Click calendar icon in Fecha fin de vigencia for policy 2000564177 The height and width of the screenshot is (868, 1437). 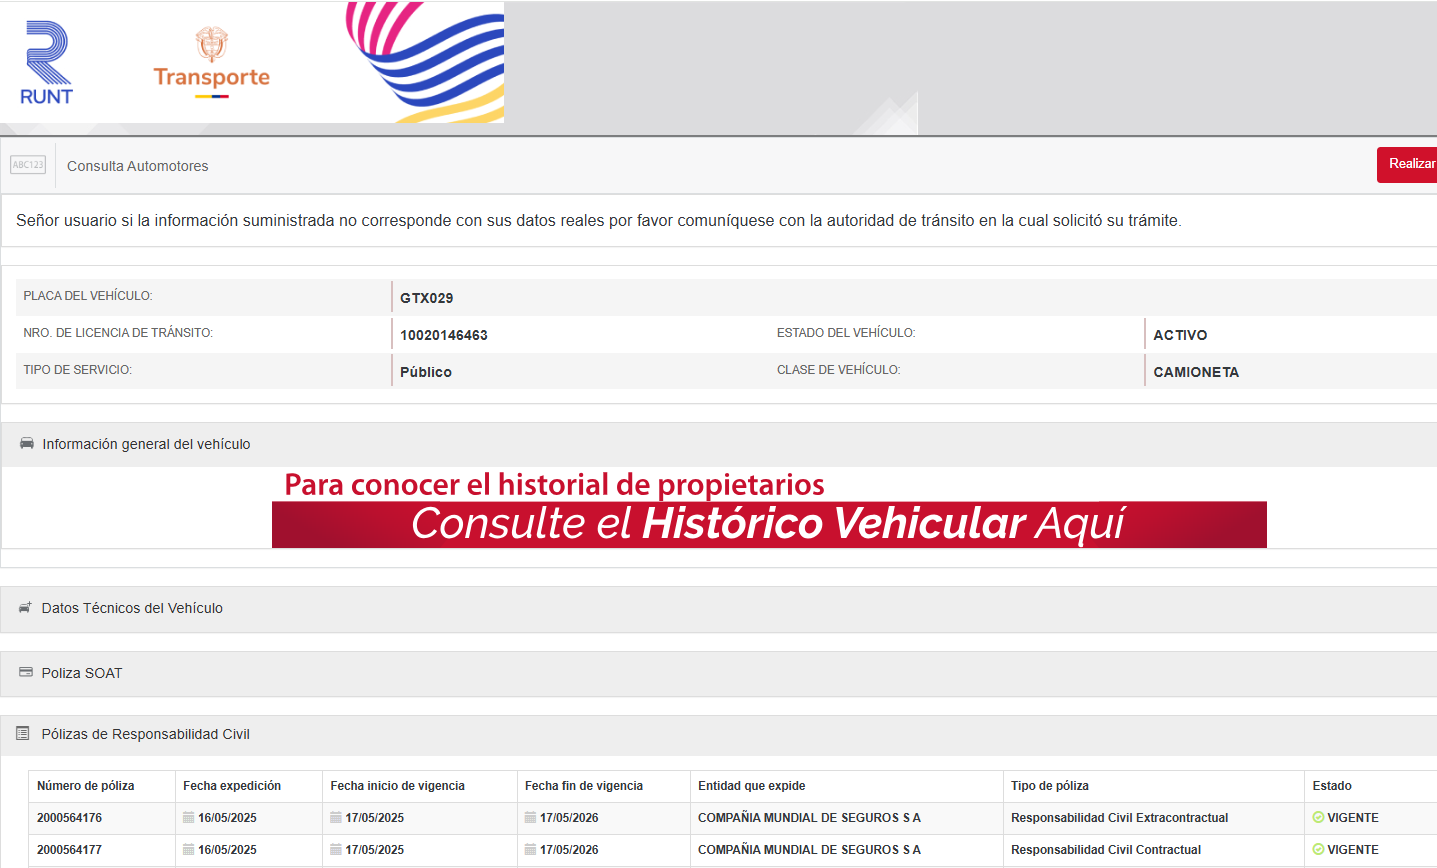point(530,849)
